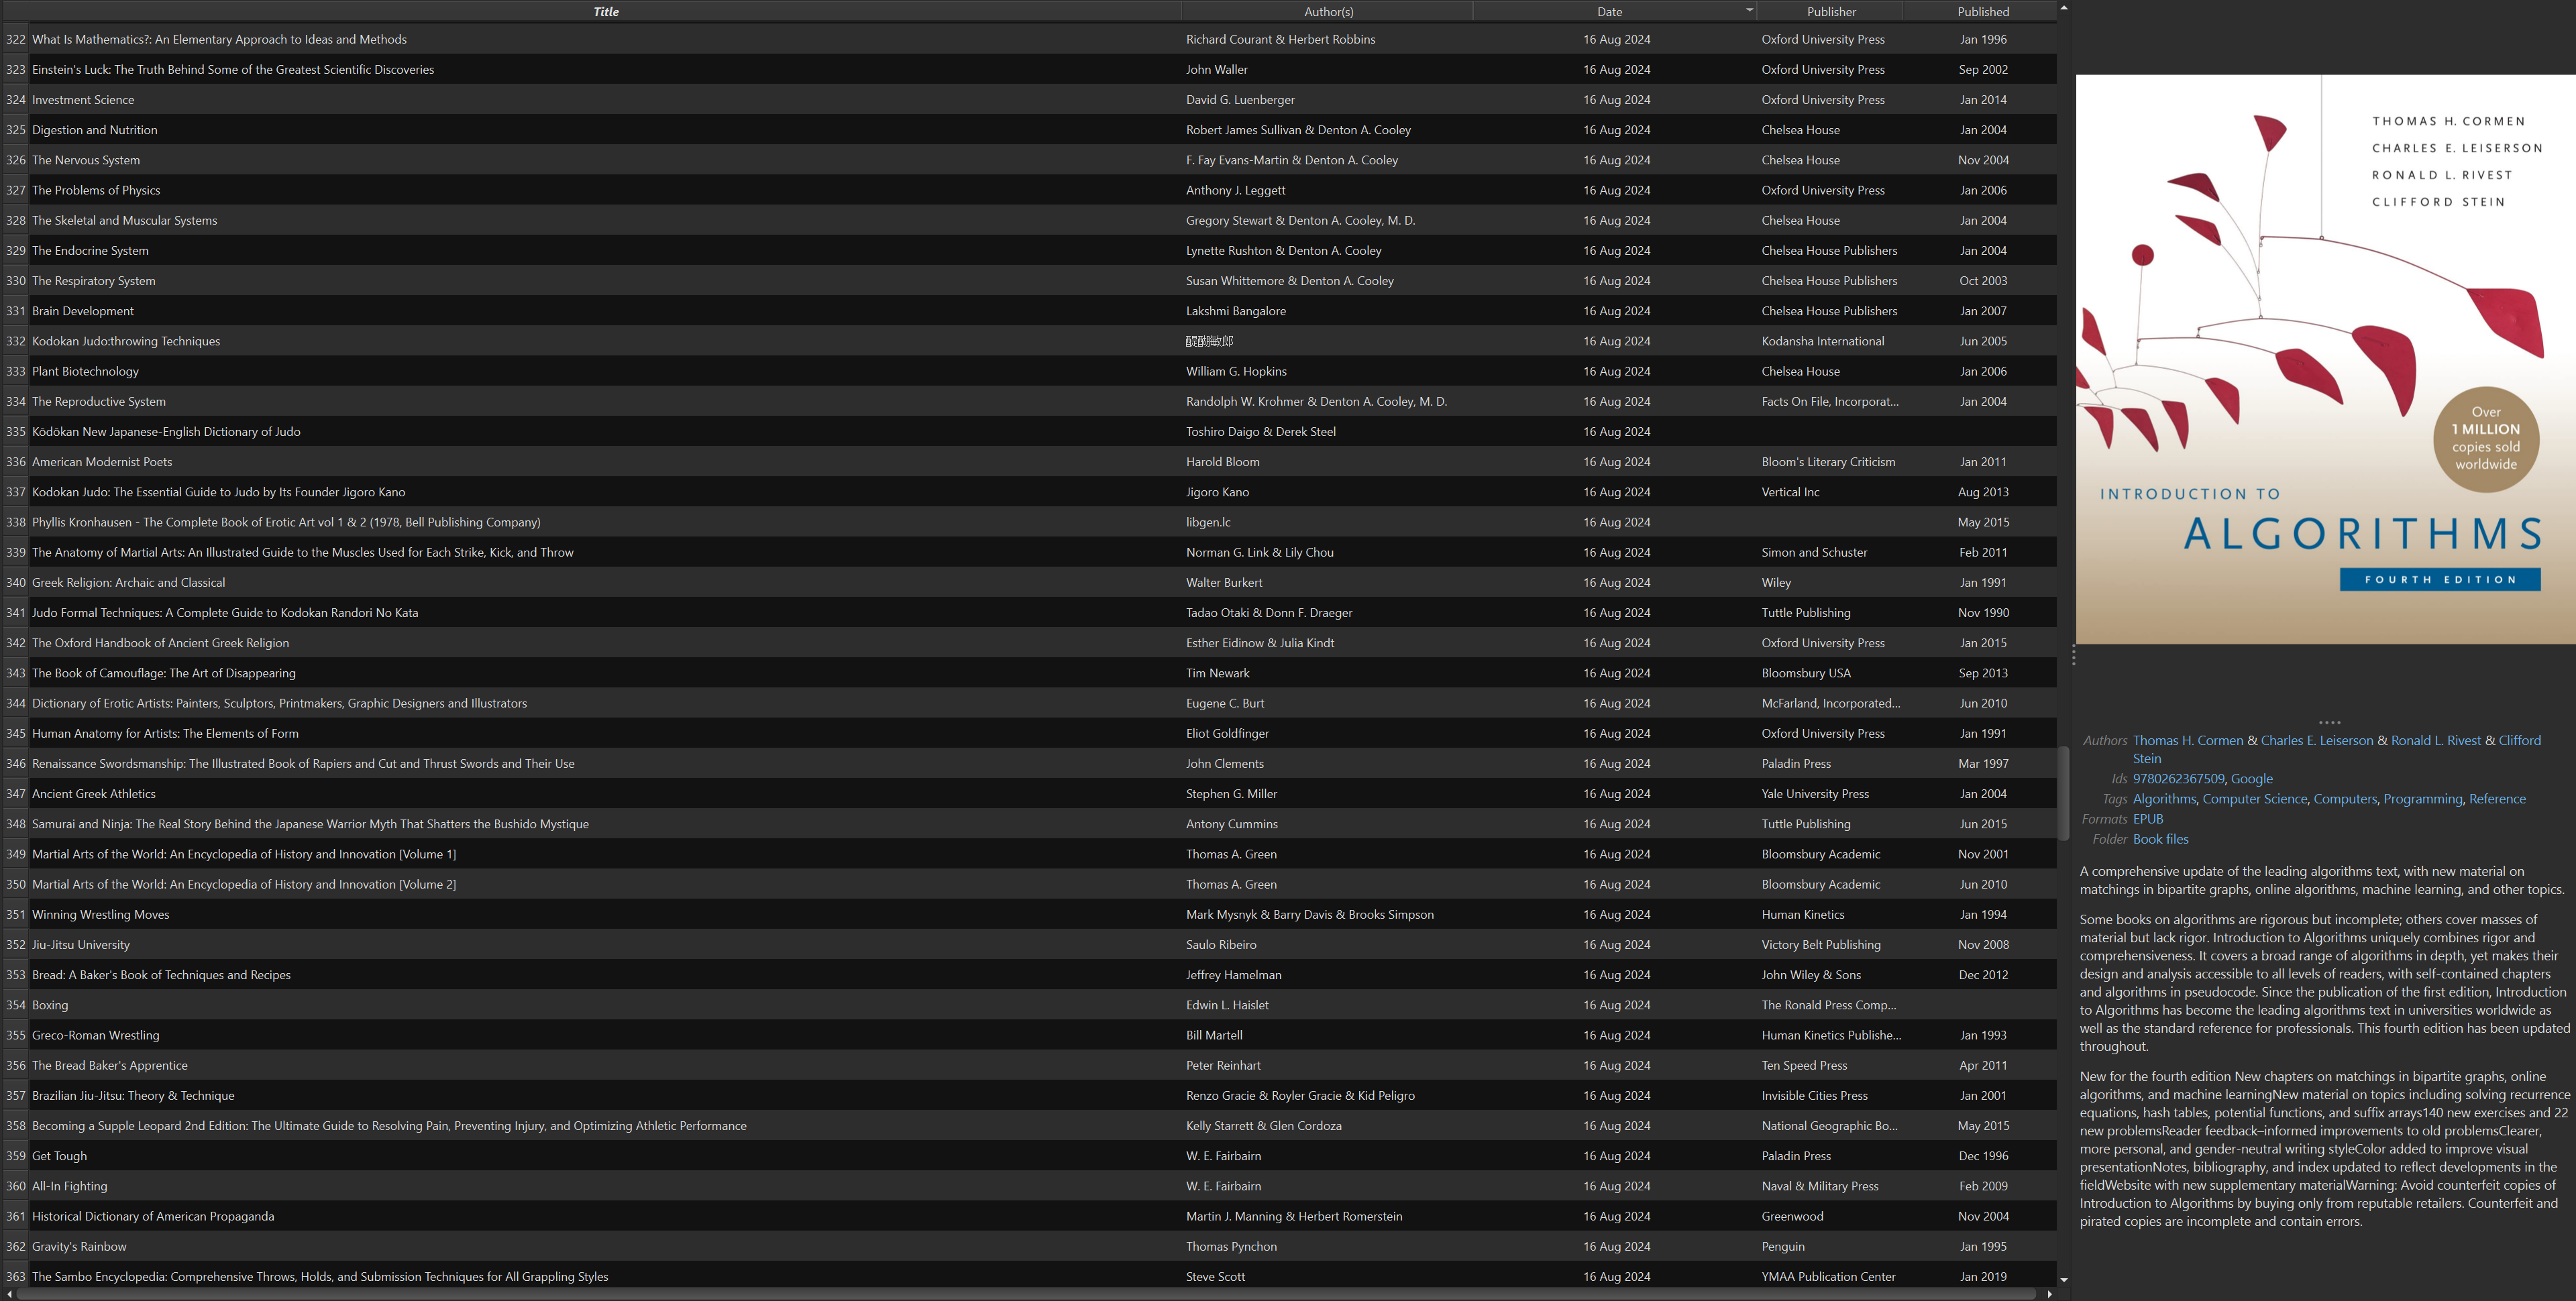Screen dimensions: 2576x1301
Task: Click the Introduction to Algorithms cover image
Action: [2325, 359]
